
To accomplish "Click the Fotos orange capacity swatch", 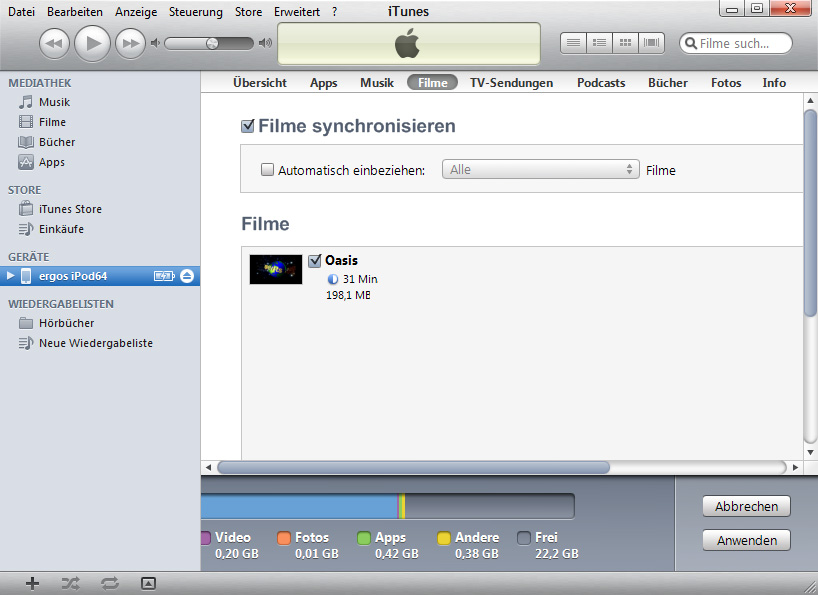I will (284, 538).
